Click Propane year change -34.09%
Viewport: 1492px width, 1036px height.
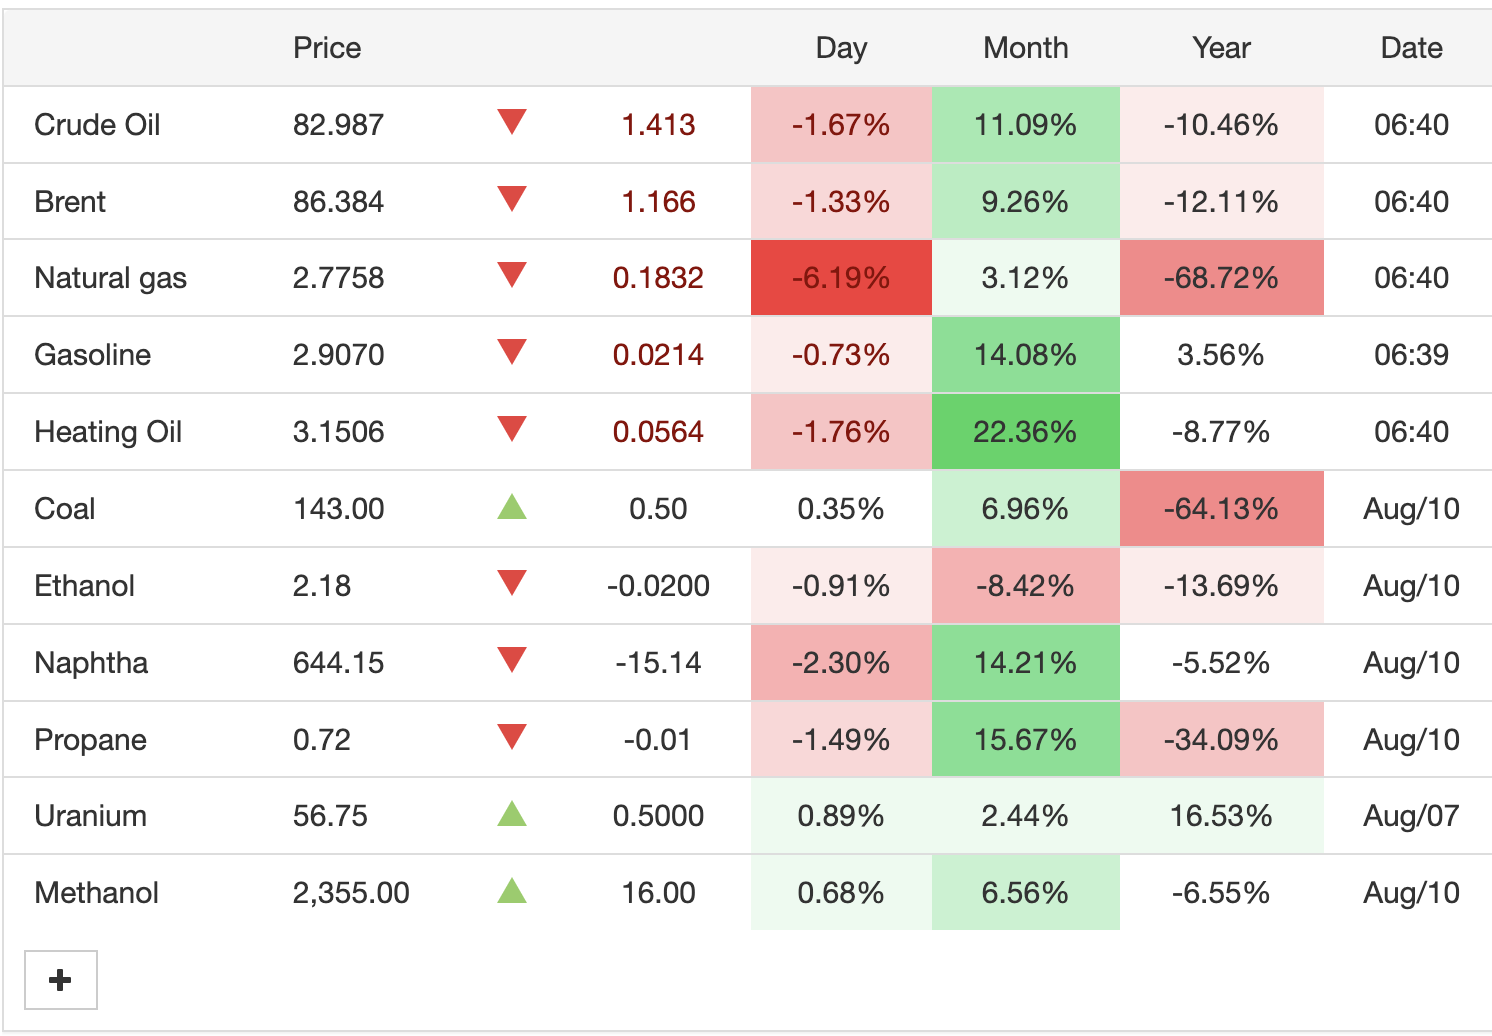[1221, 740]
